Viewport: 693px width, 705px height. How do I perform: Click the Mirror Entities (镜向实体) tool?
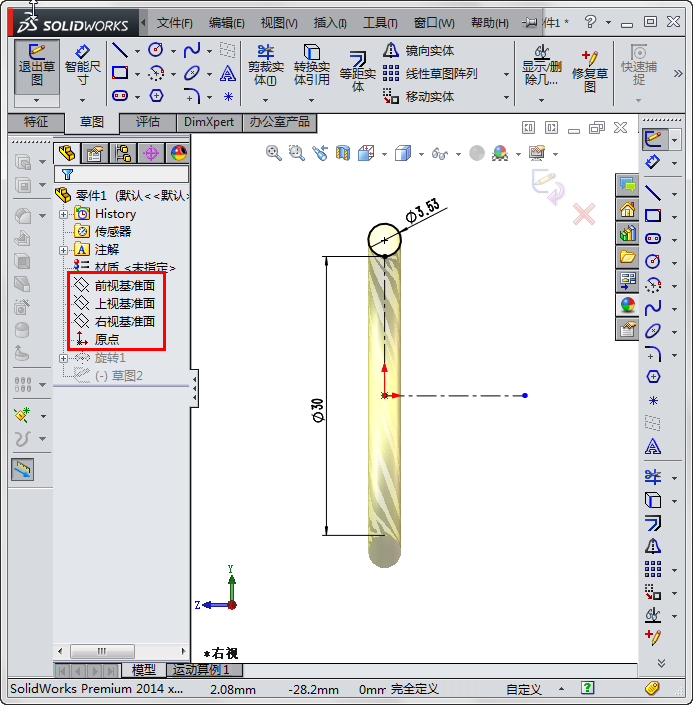point(419,51)
